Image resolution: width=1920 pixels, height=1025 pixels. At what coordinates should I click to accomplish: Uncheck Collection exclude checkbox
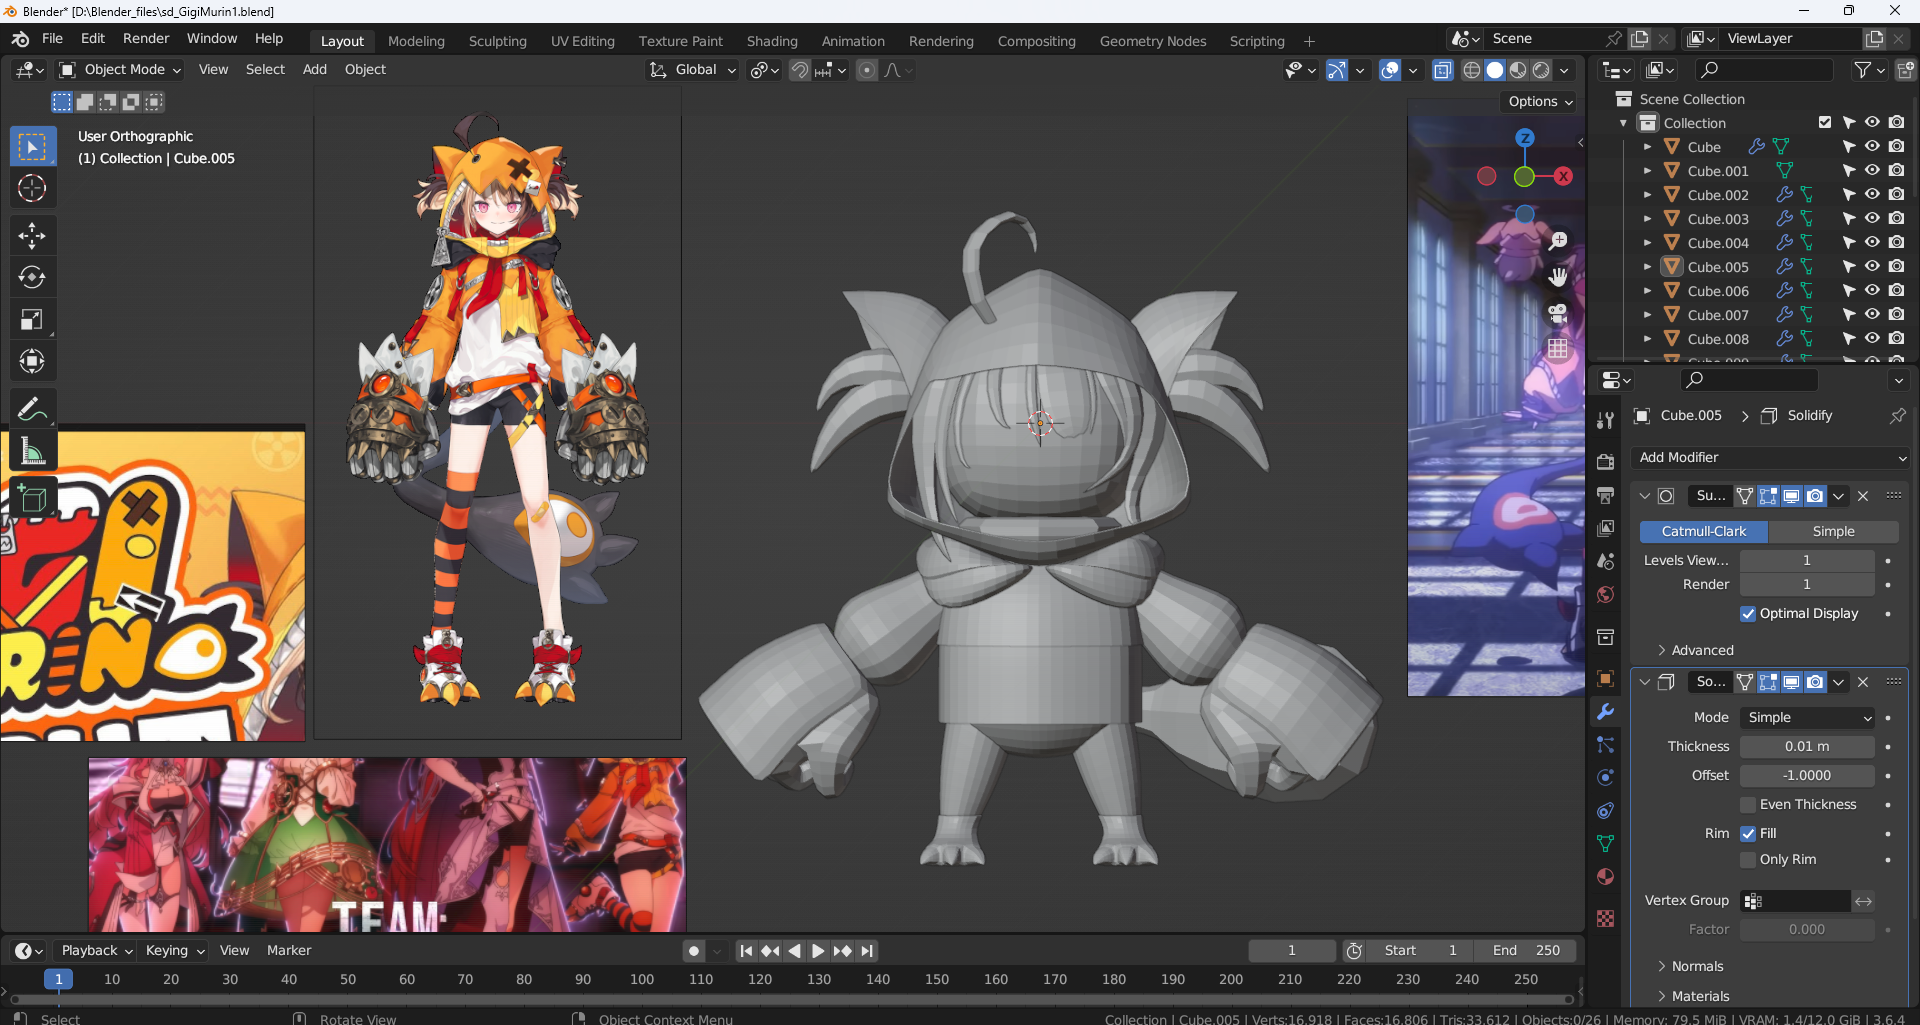1825,123
